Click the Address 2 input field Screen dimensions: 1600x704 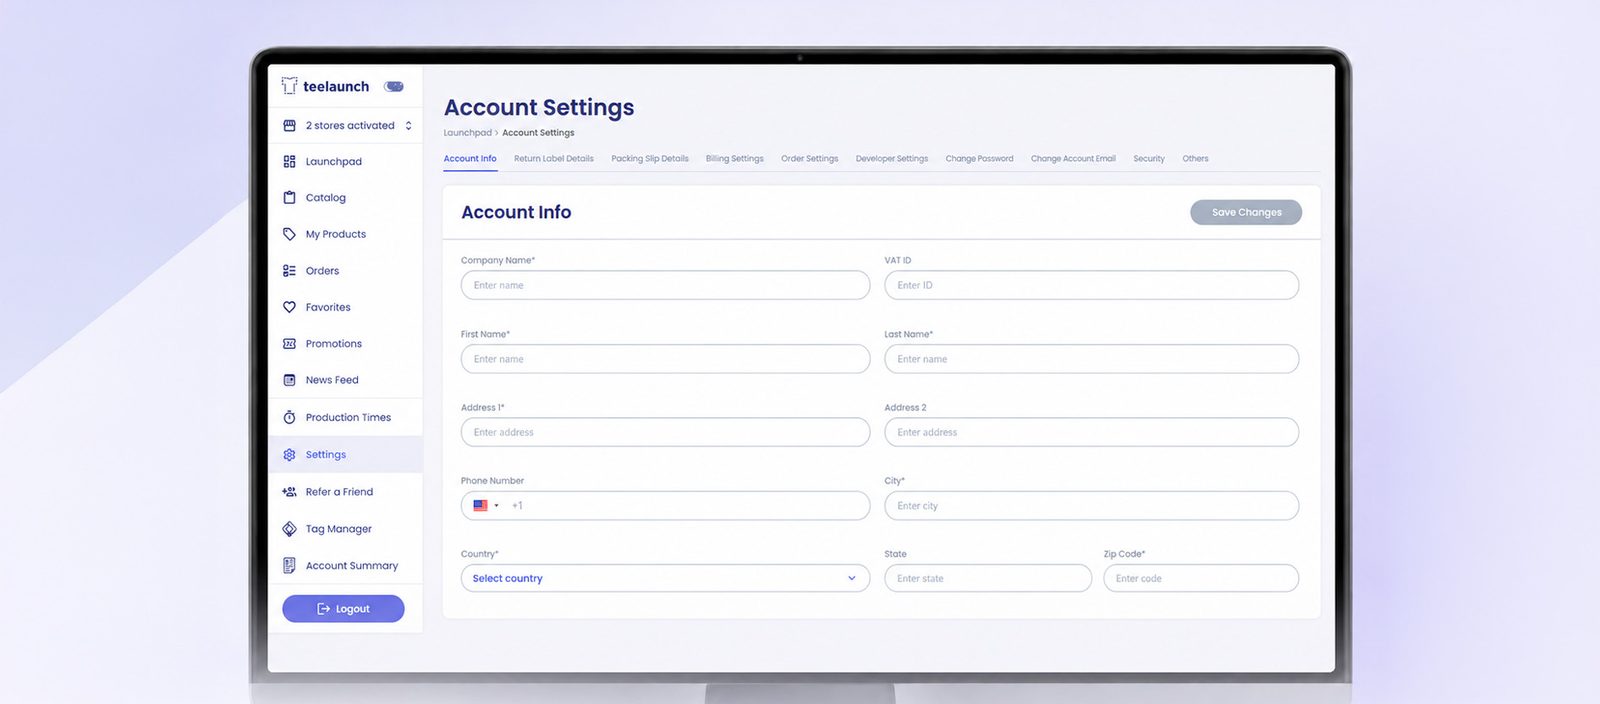(1091, 432)
